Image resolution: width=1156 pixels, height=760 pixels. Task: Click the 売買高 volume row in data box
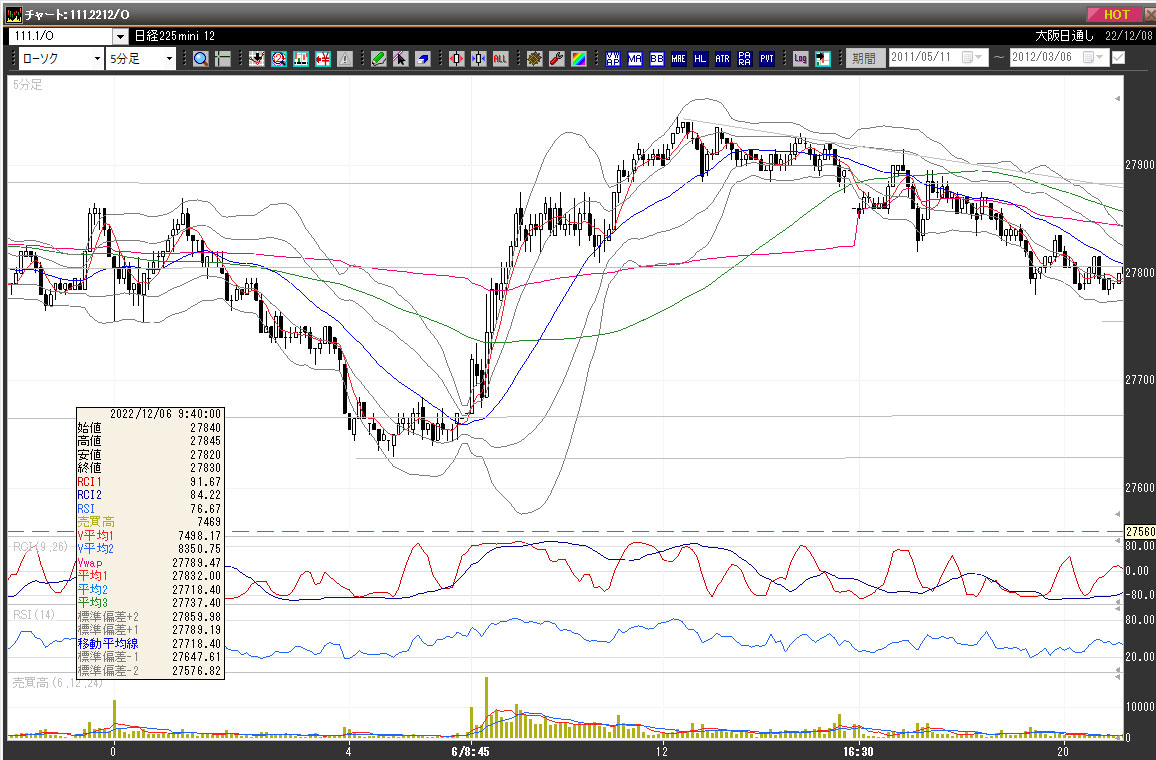(x=150, y=522)
